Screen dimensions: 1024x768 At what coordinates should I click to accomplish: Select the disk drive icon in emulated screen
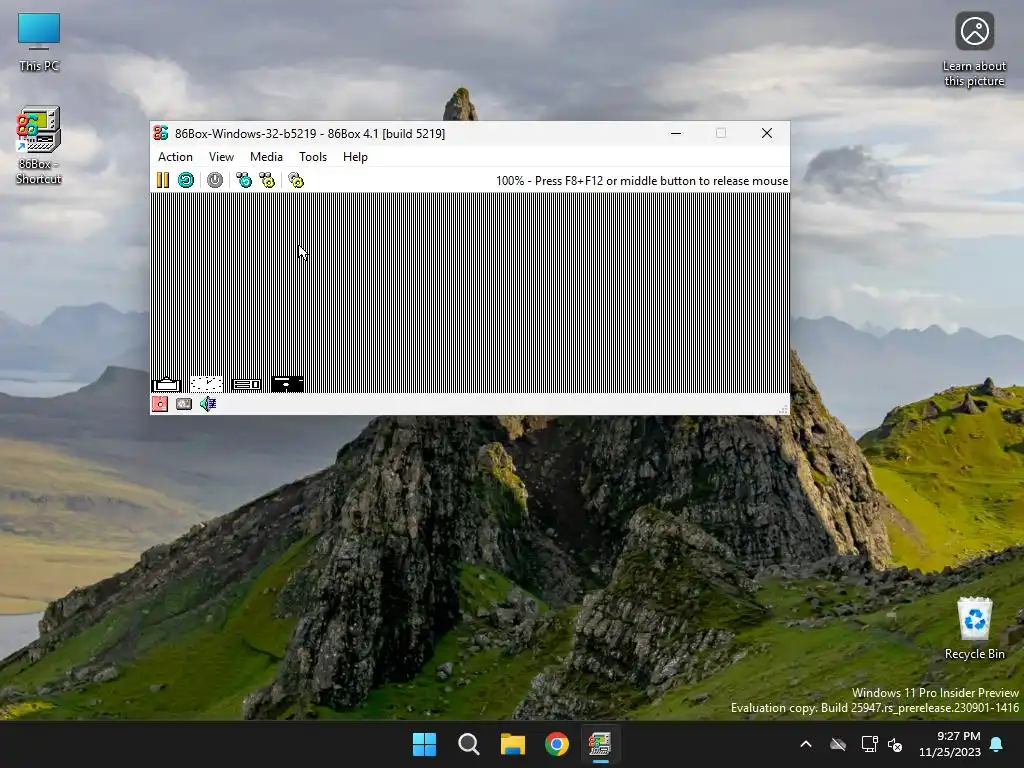tap(246, 385)
